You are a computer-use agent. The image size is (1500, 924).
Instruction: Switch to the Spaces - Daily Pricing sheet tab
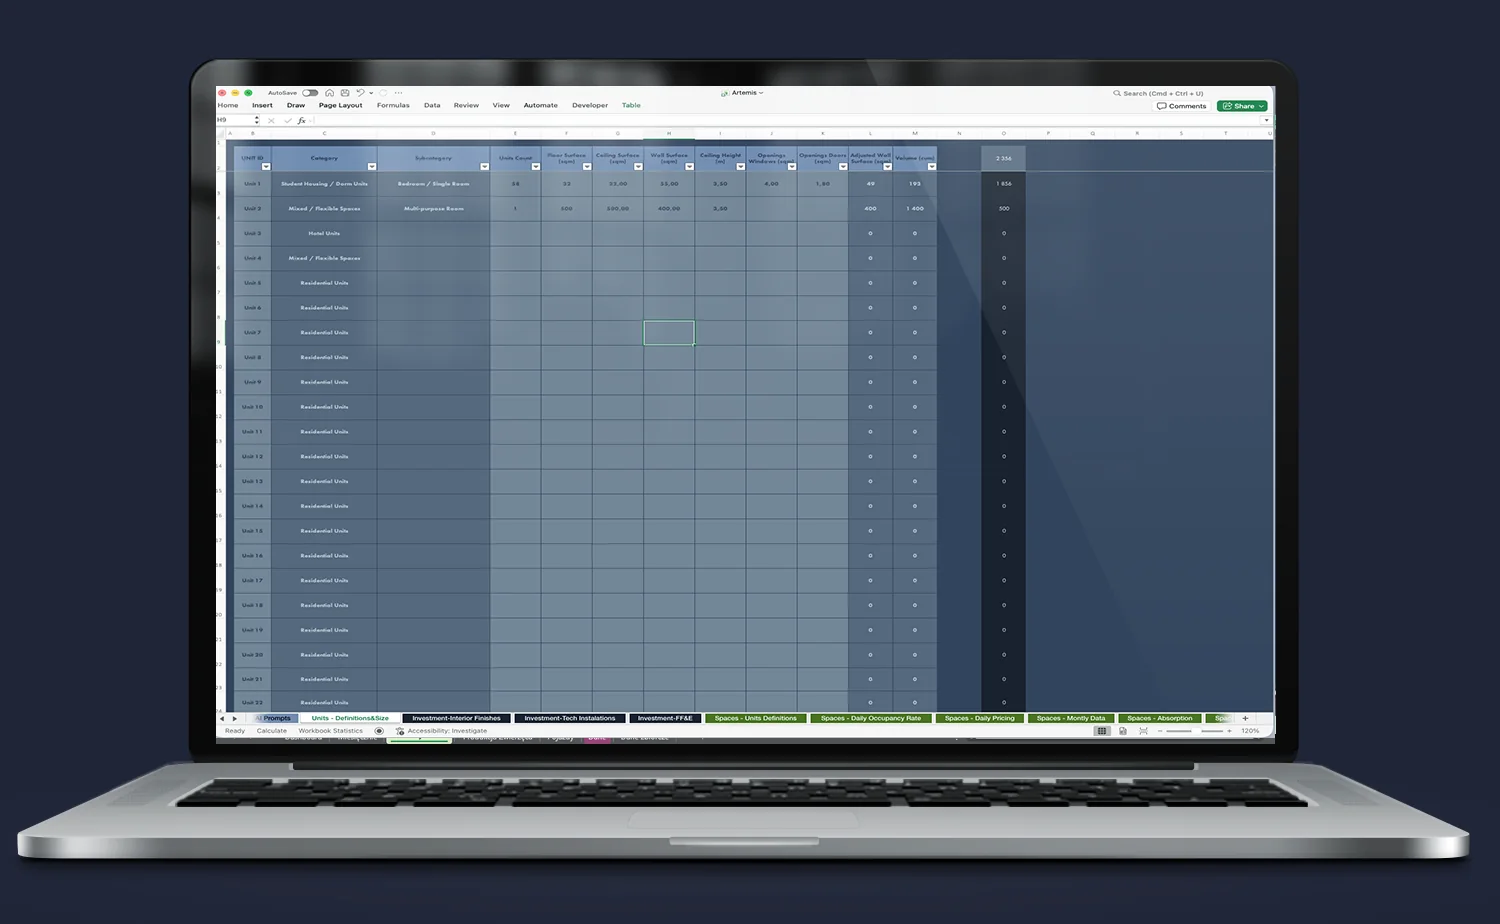980,718
